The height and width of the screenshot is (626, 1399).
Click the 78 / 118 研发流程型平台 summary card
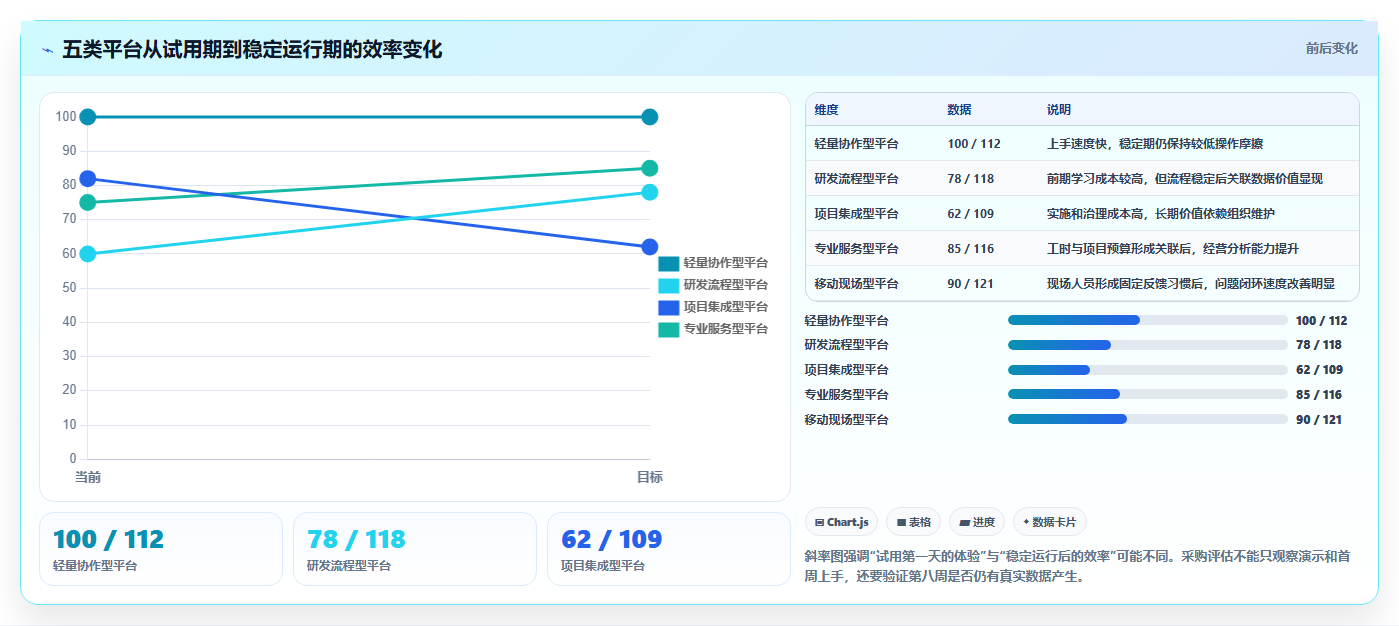click(415, 549)
